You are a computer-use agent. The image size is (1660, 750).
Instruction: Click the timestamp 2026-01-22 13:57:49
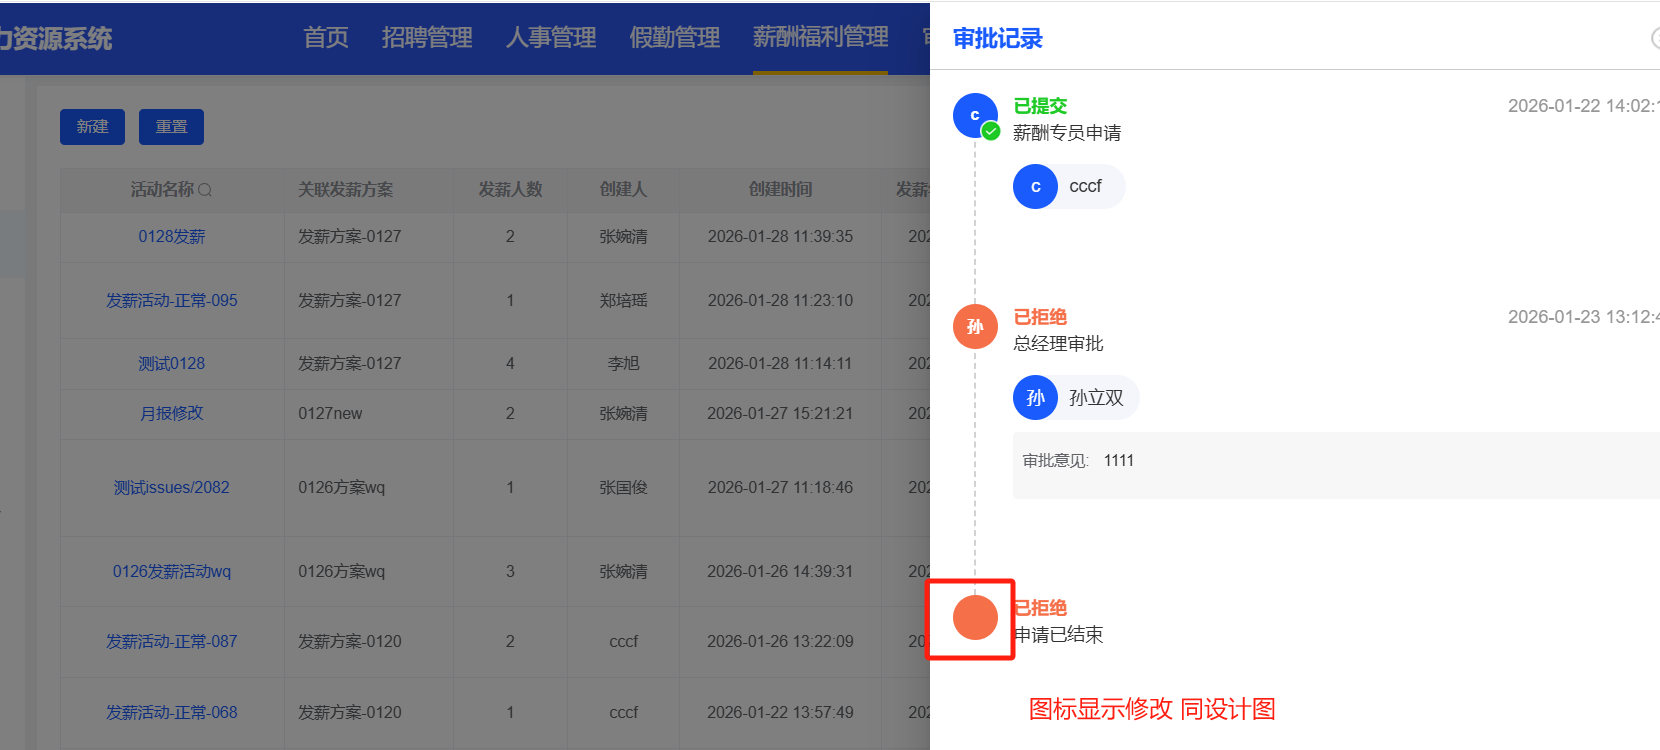click(780, 713)
